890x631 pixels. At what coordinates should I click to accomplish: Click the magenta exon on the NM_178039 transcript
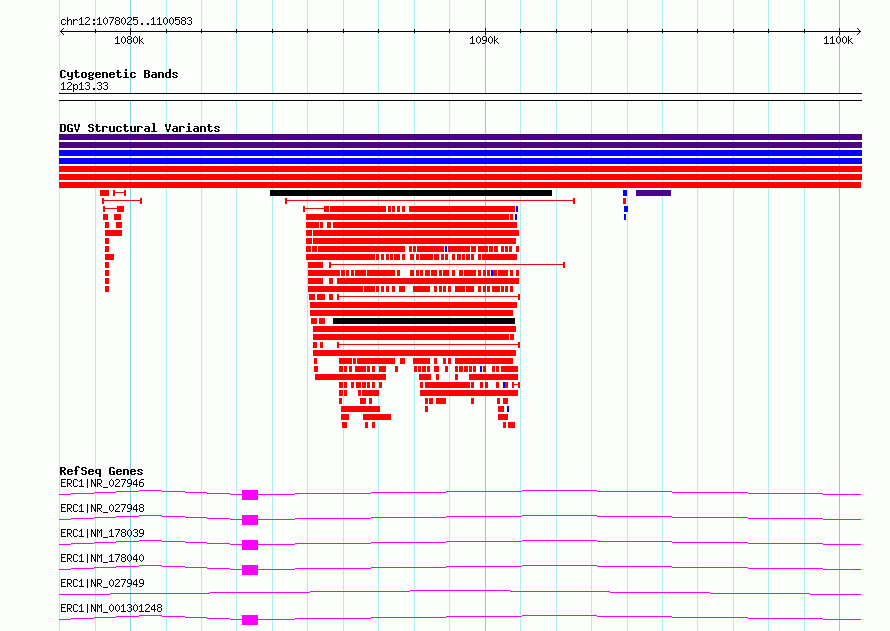pyautogui.click(x=250, y=545)
